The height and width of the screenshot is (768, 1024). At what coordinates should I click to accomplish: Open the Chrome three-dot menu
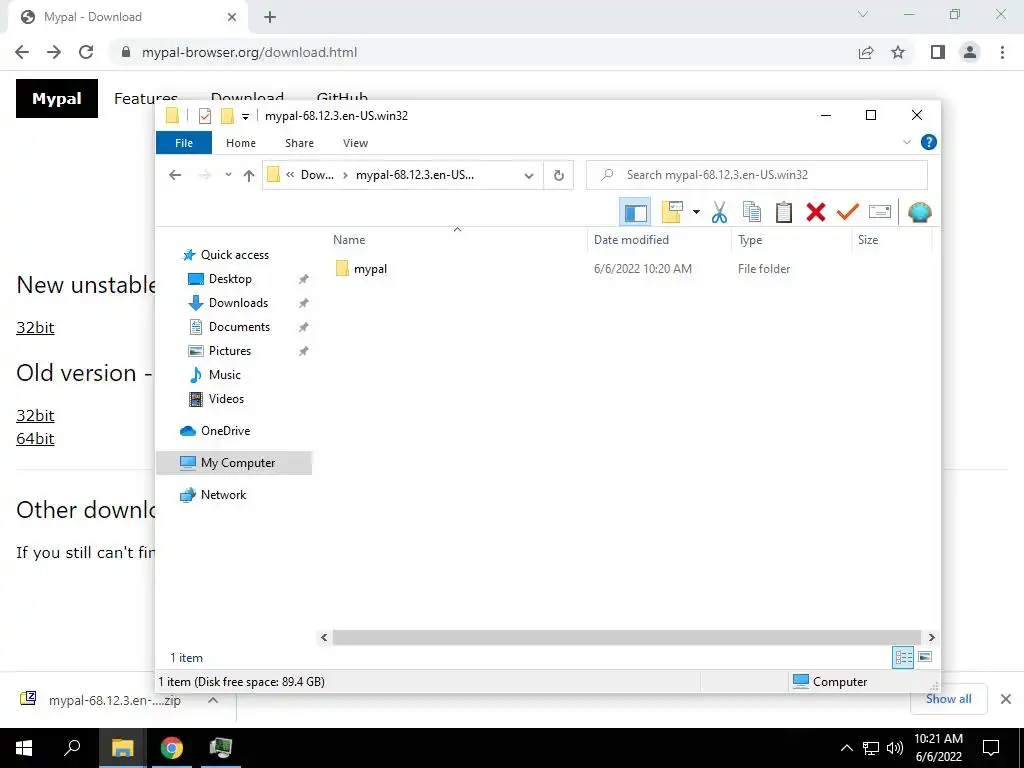pos(1002,52)
